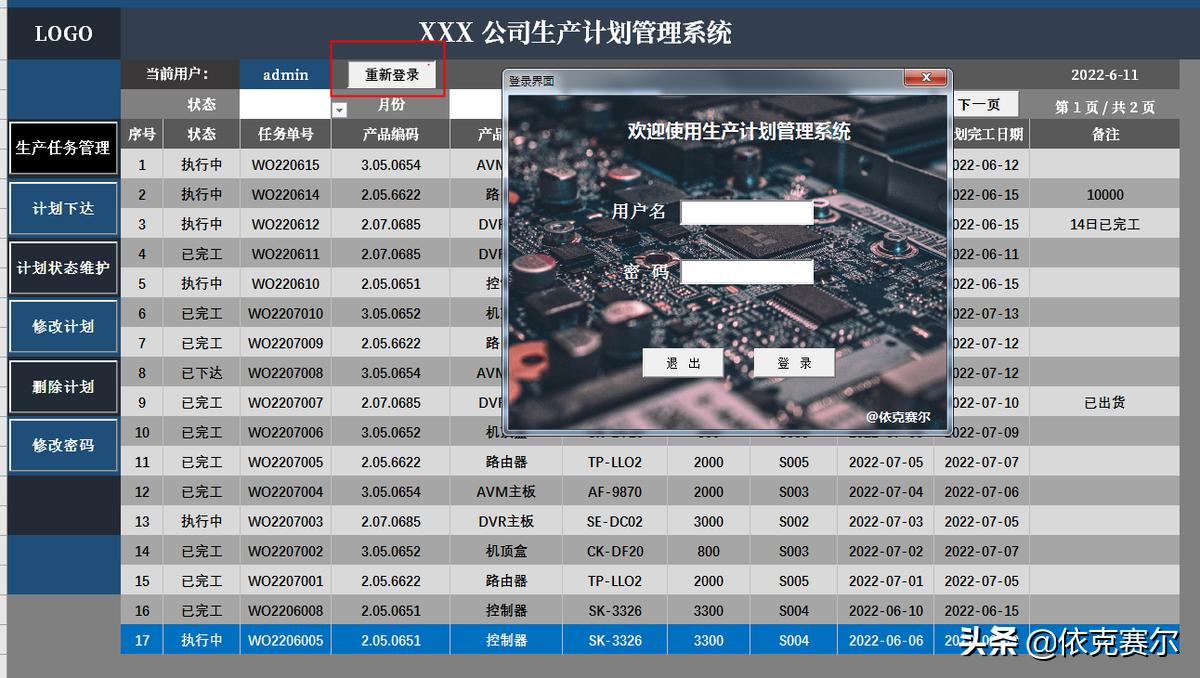
Task: Click the 登录 button in the login dialog
Action: (795, 363)
